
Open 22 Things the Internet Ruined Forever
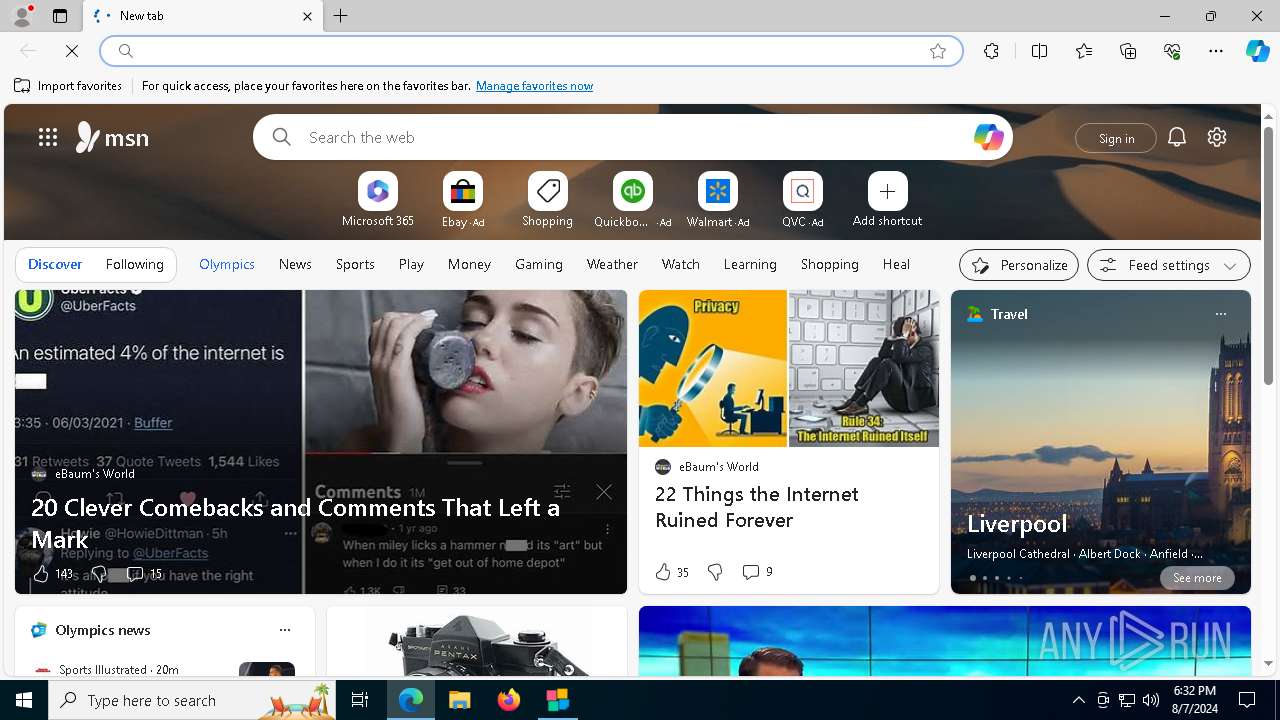757,507
